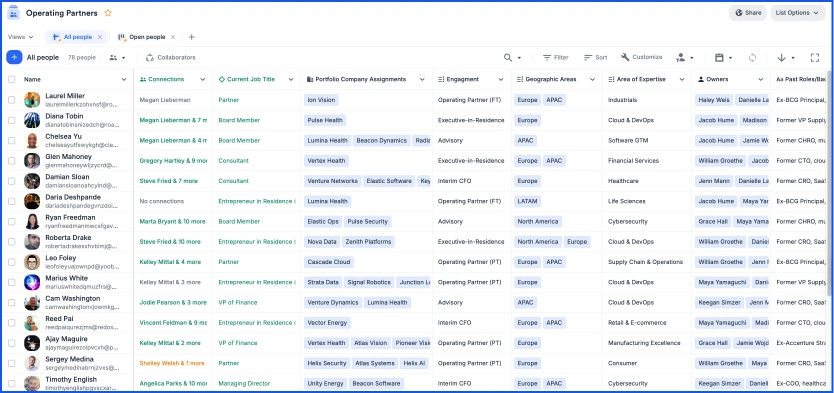Click the Ion Vision company tag
The image size is (834, 393).
pyautogui.click(x=321, y=100)
